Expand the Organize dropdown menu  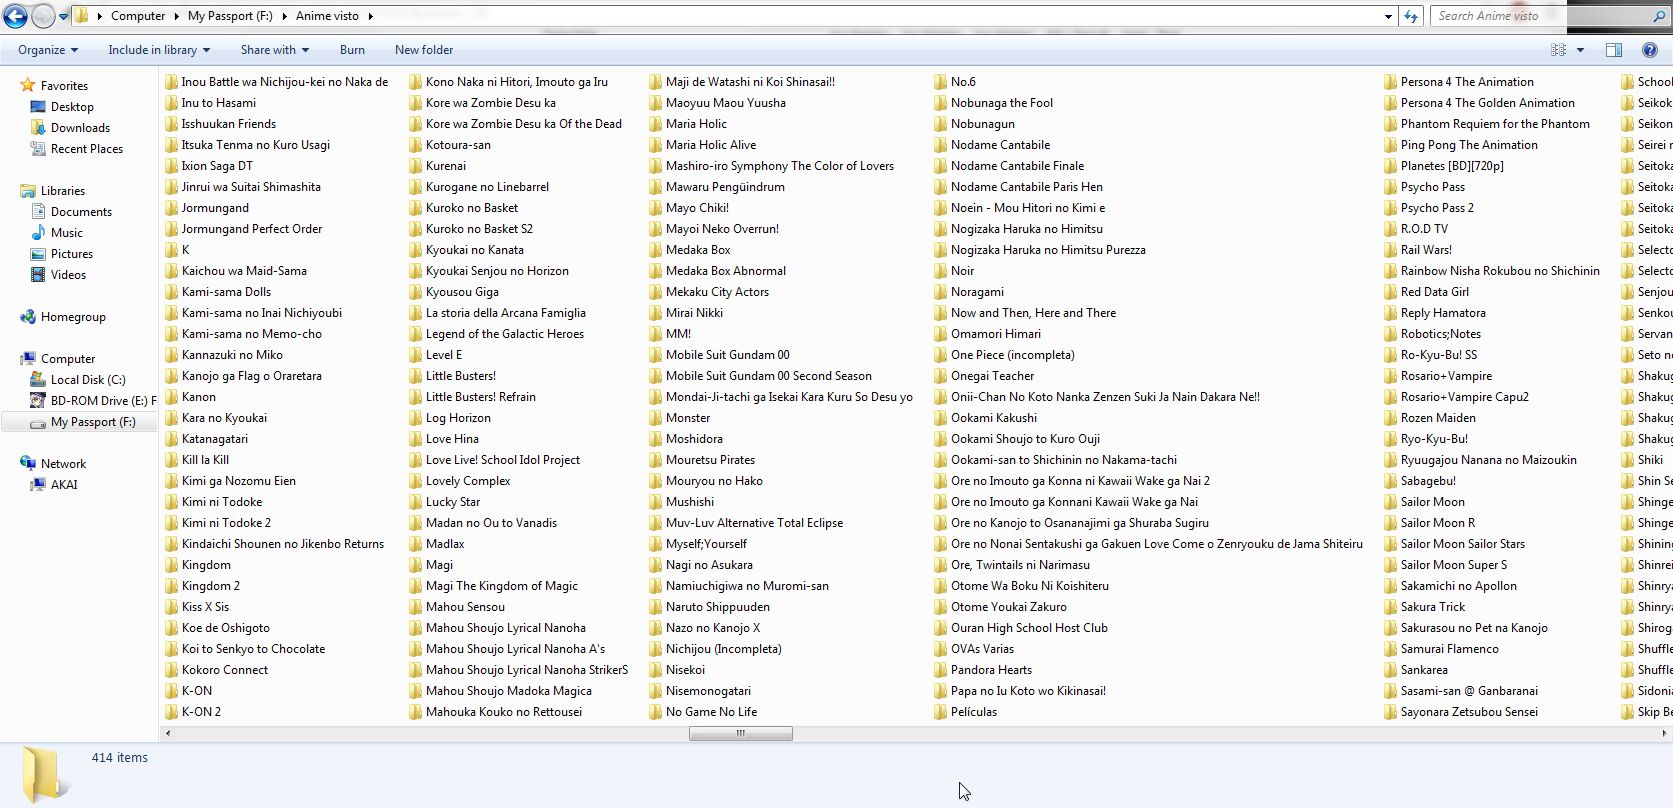pyautogui.click(x=47, y=50)
